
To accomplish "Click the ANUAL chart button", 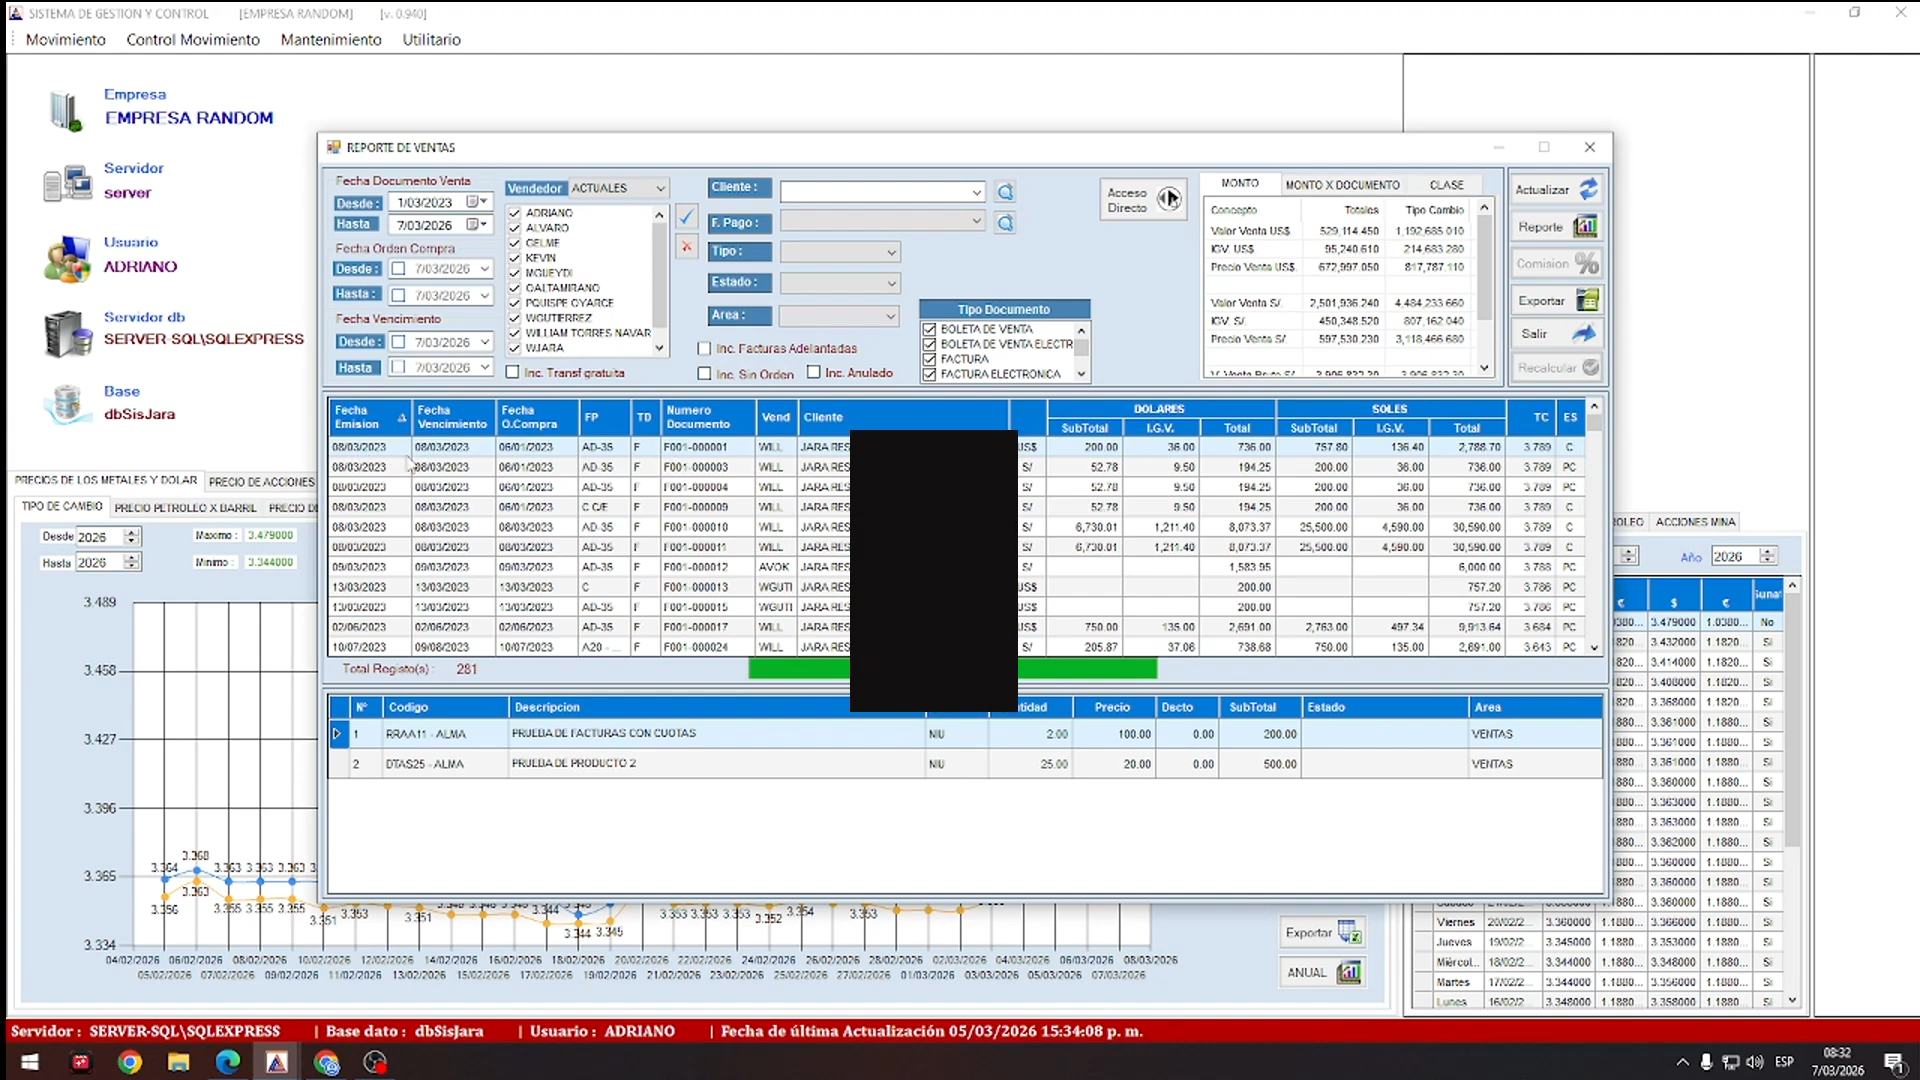I will 1323,973.
